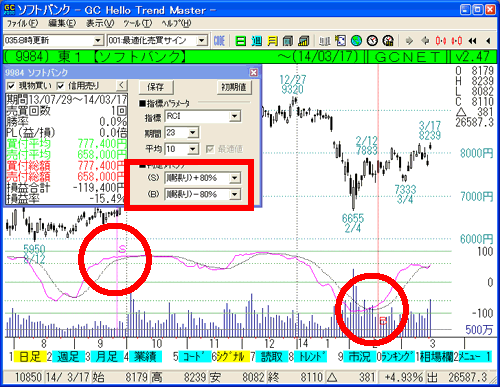Select the yellow monthly (月) chart icon

coord(272,41)
